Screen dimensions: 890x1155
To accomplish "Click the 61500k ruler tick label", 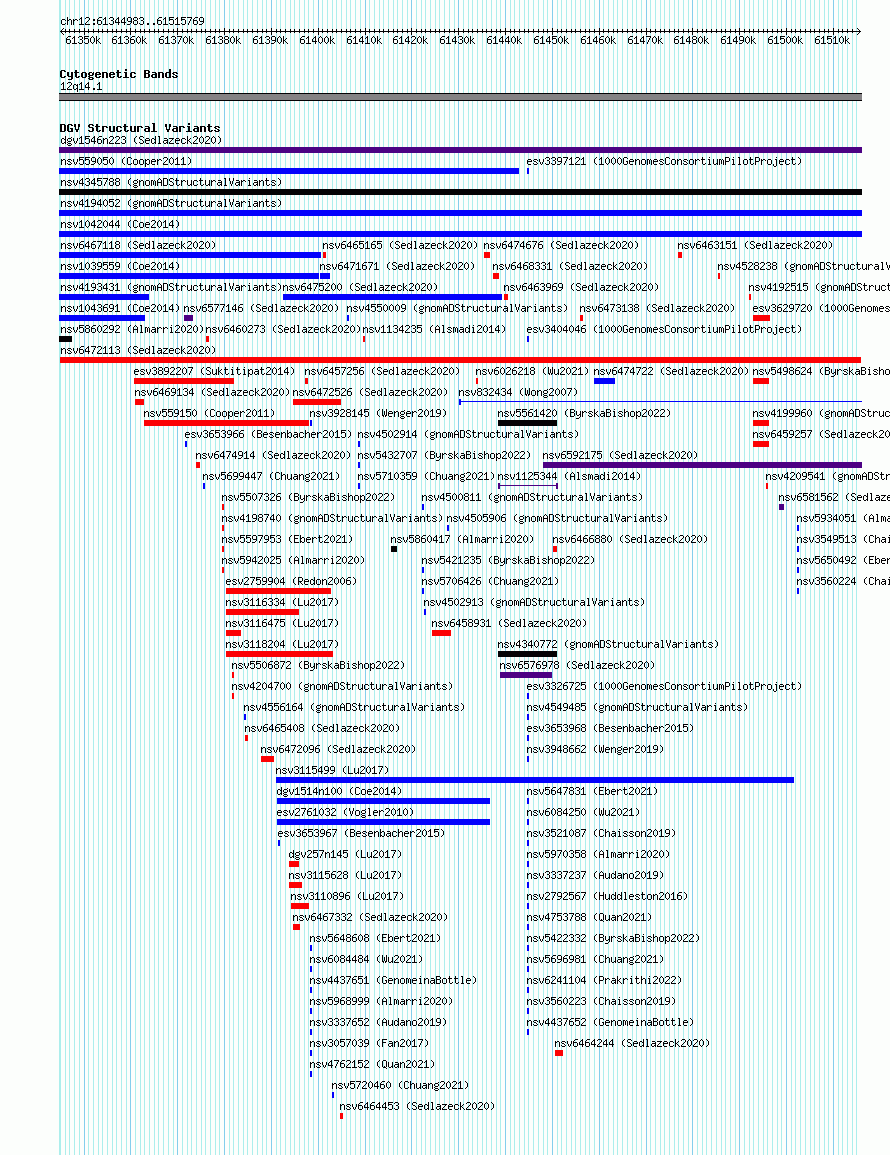I will [x=785, y=41].
